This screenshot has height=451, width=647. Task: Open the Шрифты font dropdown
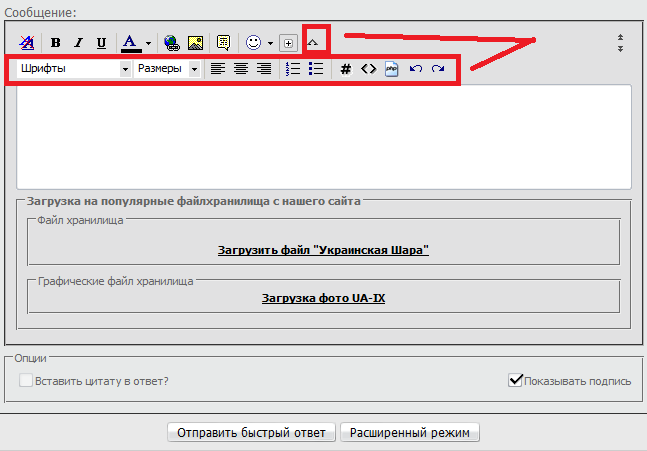tap(74, 68)
